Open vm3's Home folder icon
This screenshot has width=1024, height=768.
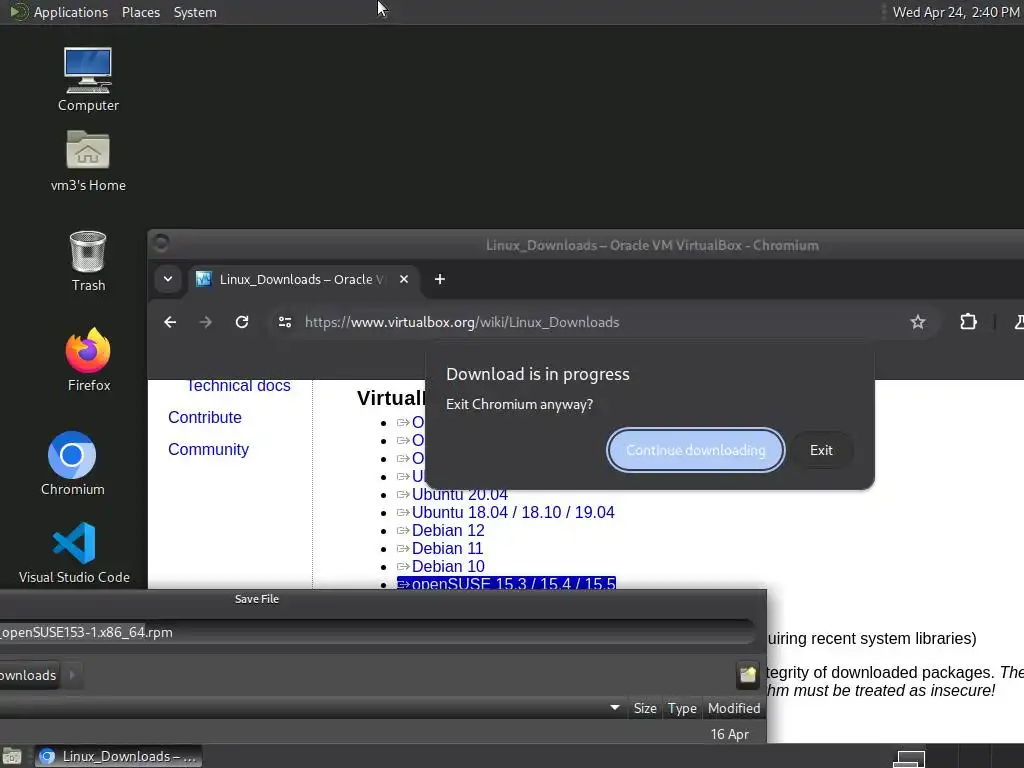click(x=88, y=161)
